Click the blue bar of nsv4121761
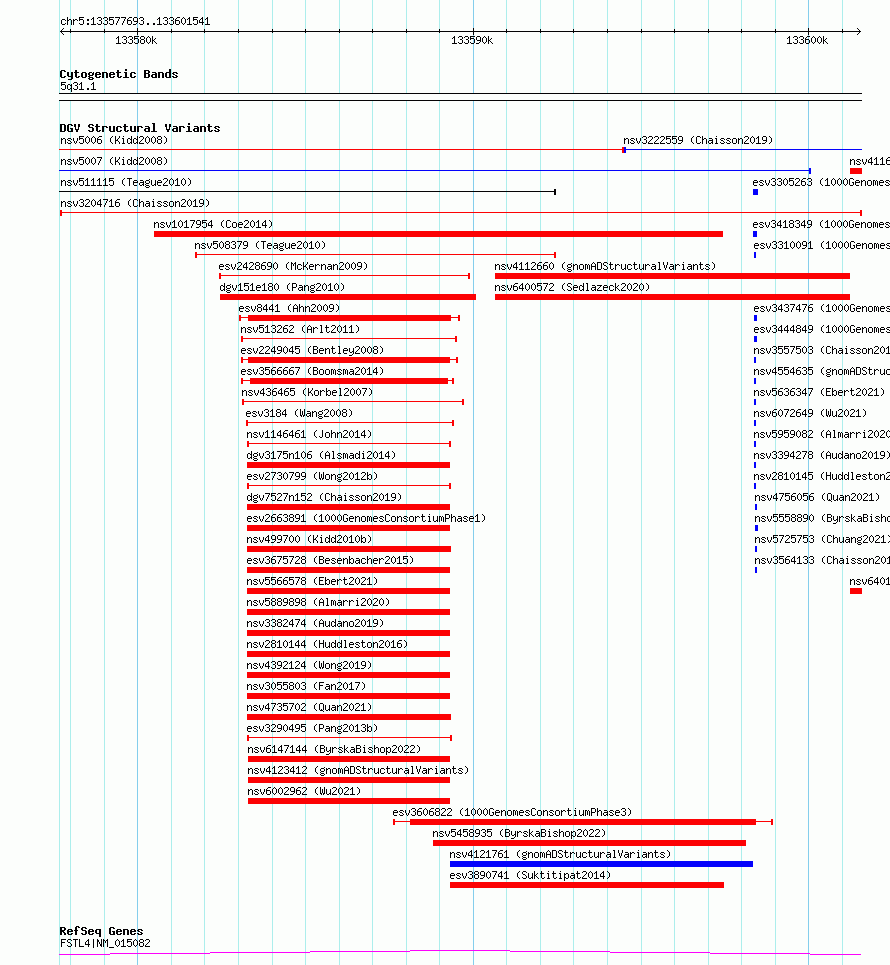The height and width of the screenshot is (965, 890). tap(601, 864)
